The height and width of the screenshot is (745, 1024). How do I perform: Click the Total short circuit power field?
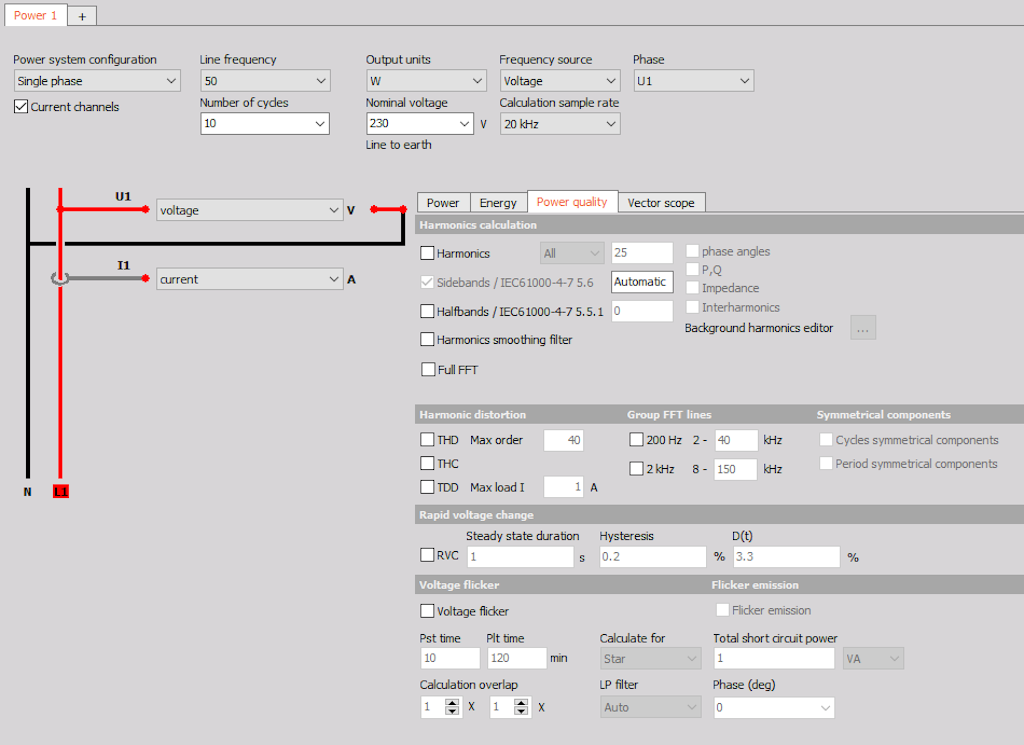tap(773, 658)
